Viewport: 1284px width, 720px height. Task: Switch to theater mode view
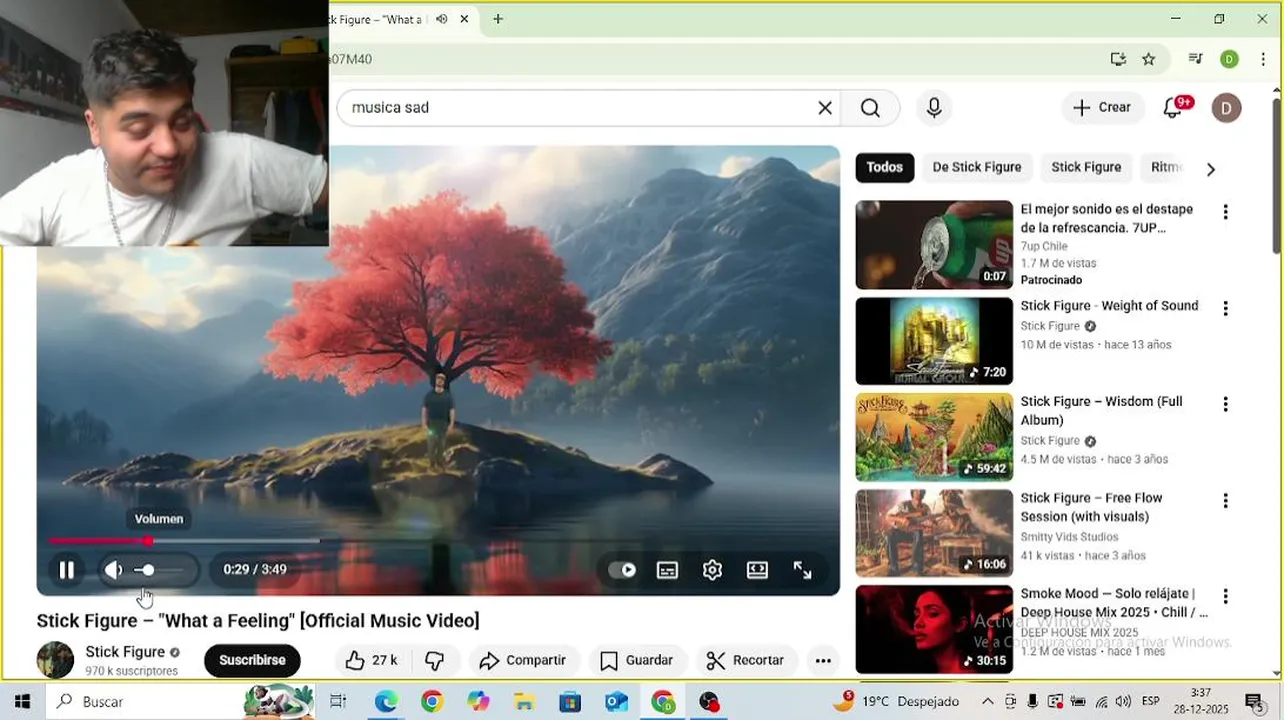(x=757, y=570)
